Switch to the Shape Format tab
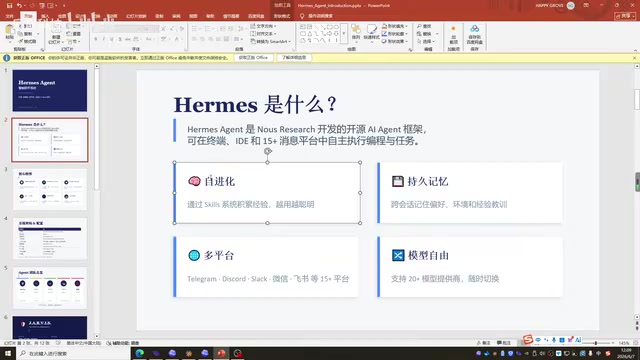Viewport: 640px width, 360px height. [x=282, y=16]
